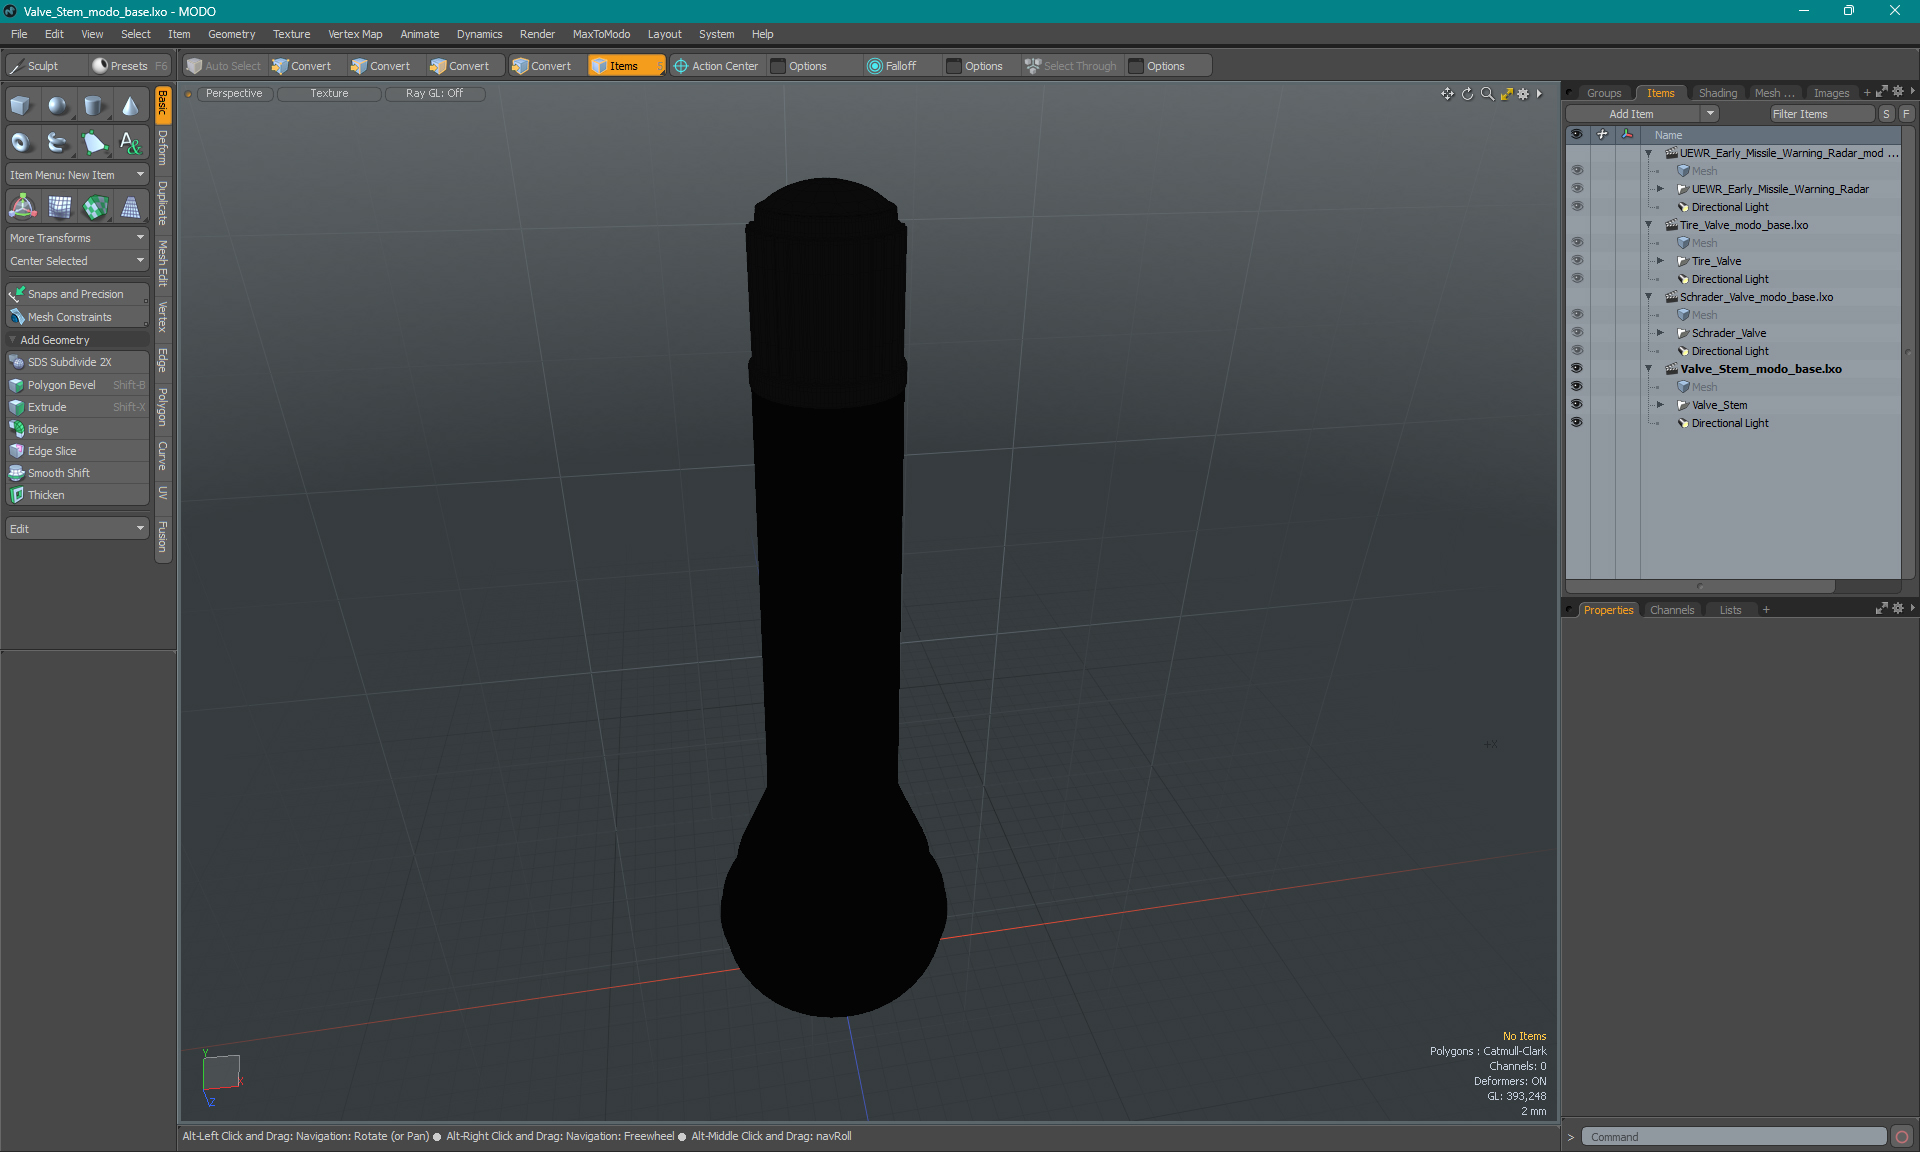Collapse the Valve_Stem_modo_base.lxo scene tree
Image resolution: width=1920 pixels, height=1152 pixels.
1648,369
